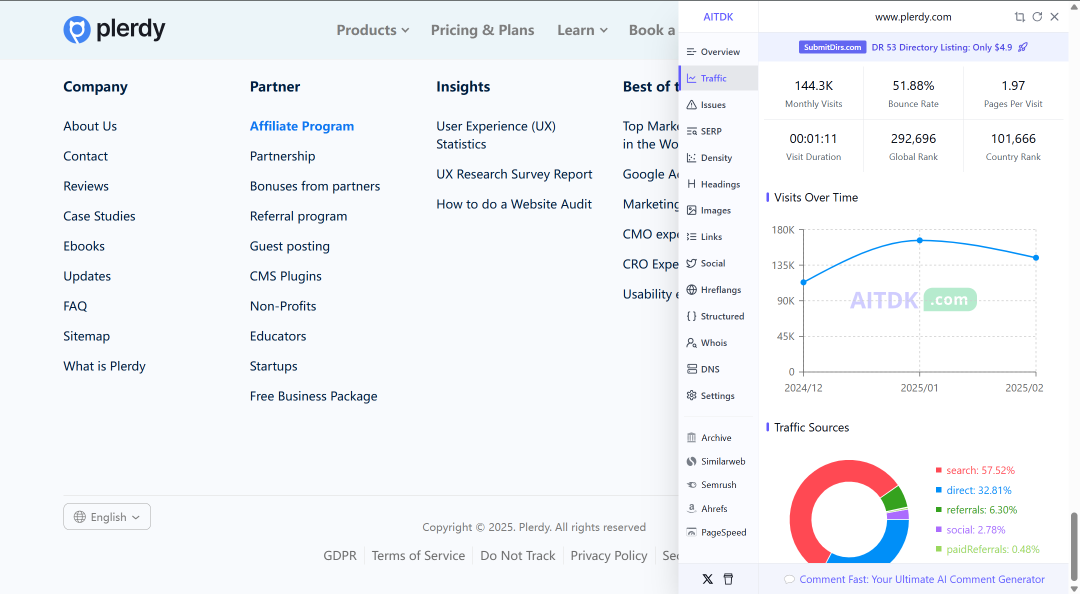Open the Do Not Track link
This screenshot has height=594, width=1080.
517,555
